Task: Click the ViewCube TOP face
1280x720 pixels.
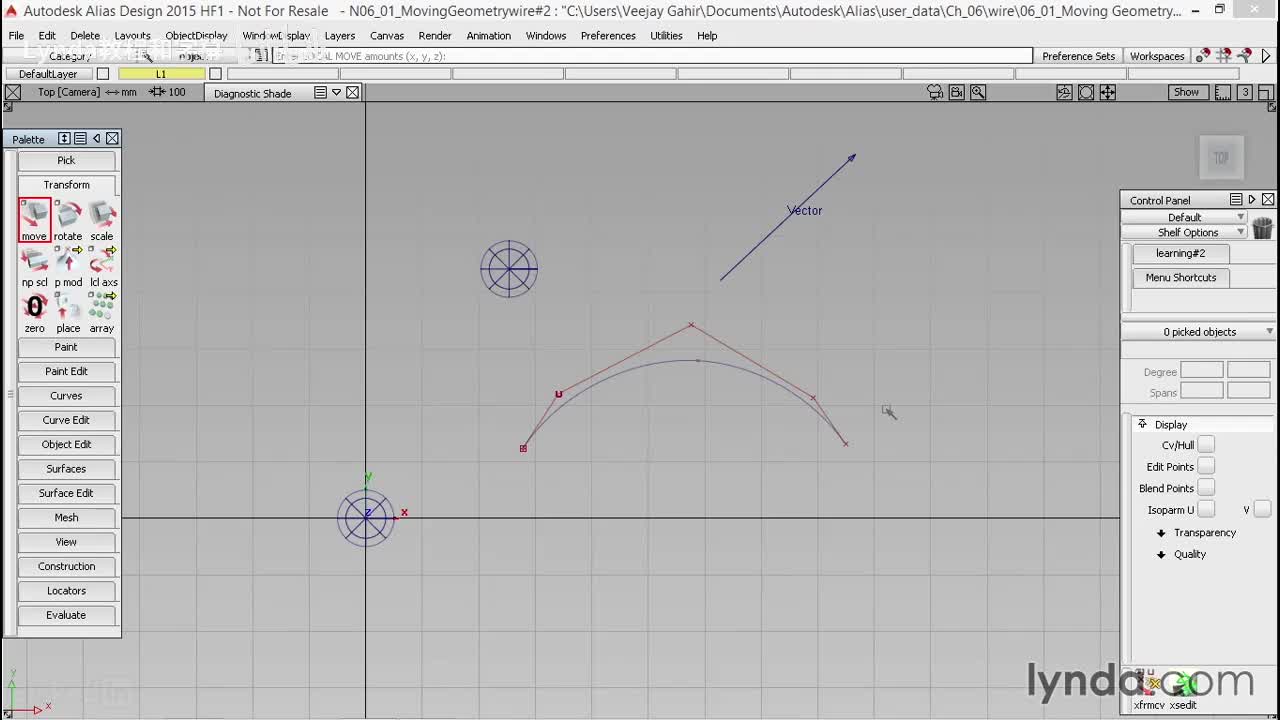Action: click(x=1220, y=158)
